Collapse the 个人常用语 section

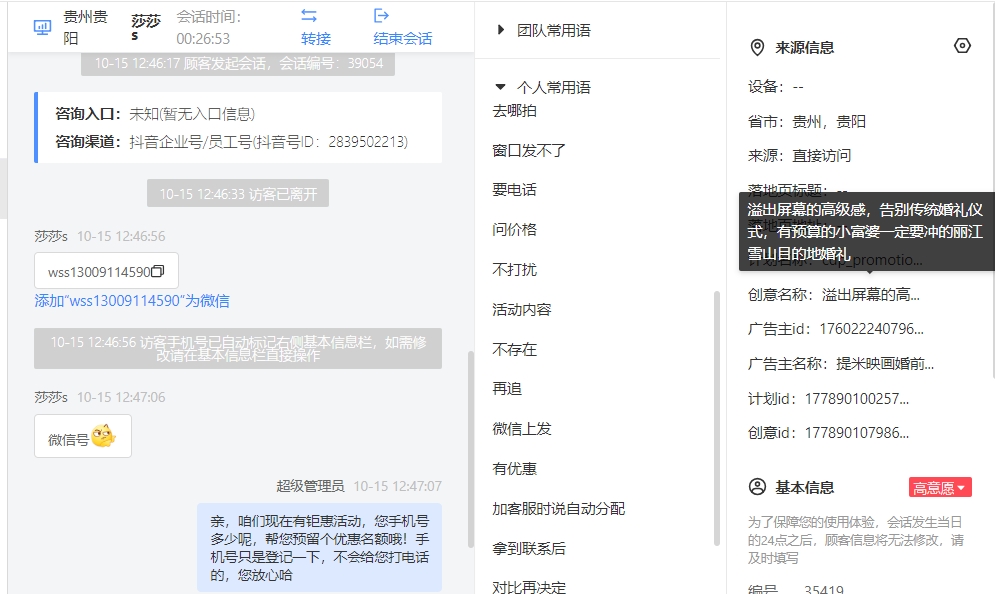click(500, 86)
